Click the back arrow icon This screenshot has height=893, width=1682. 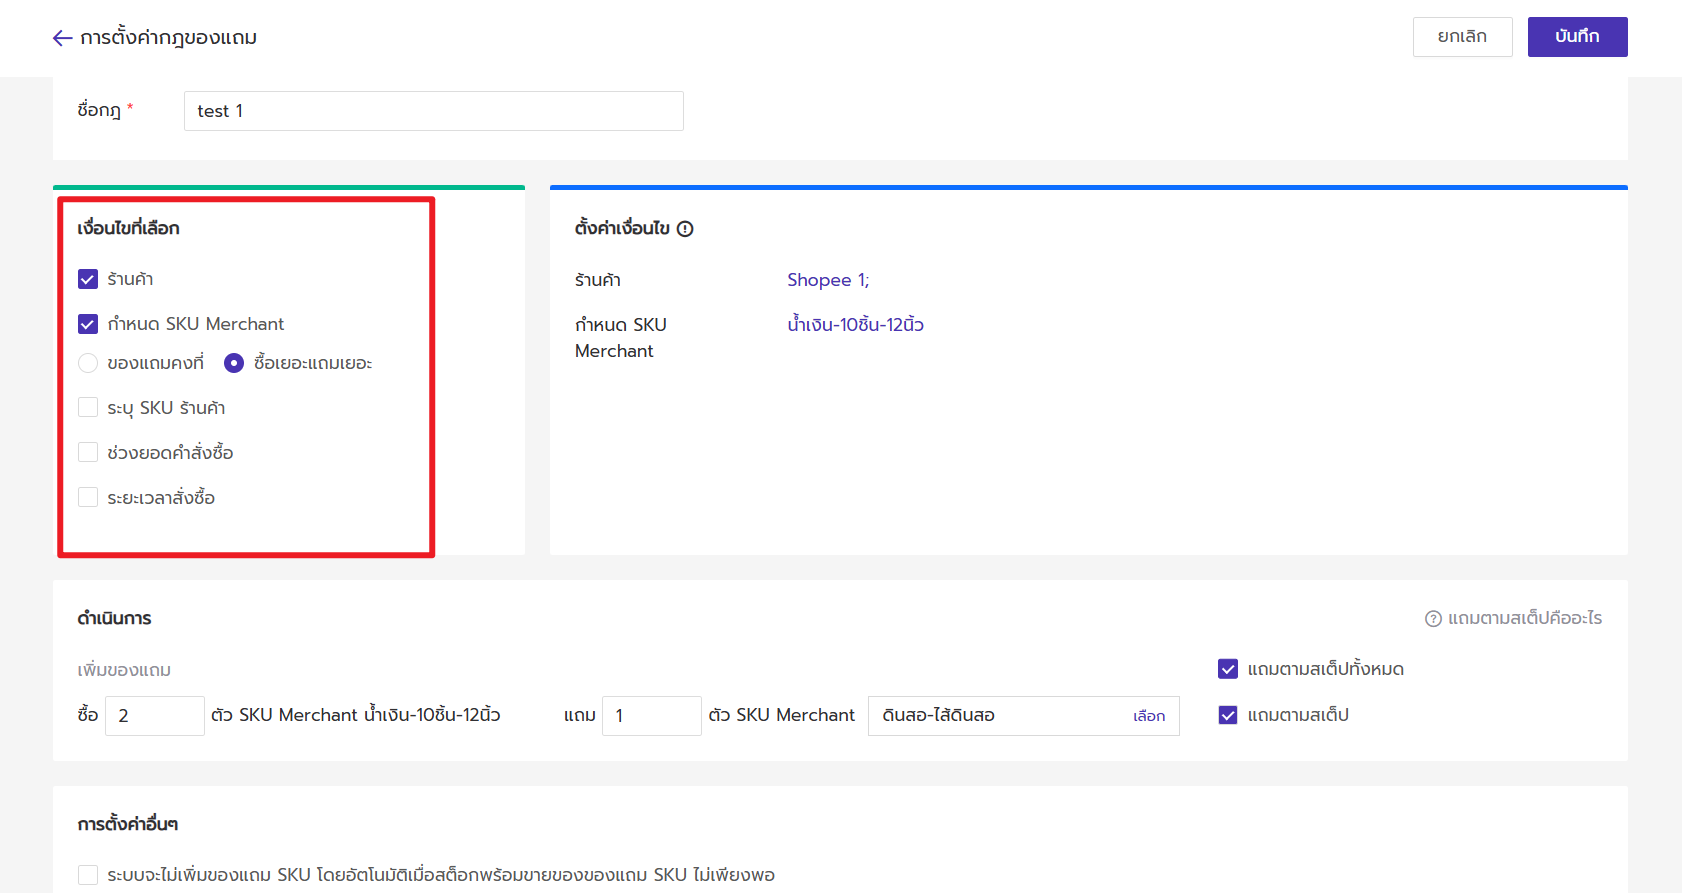click(62, 38)
